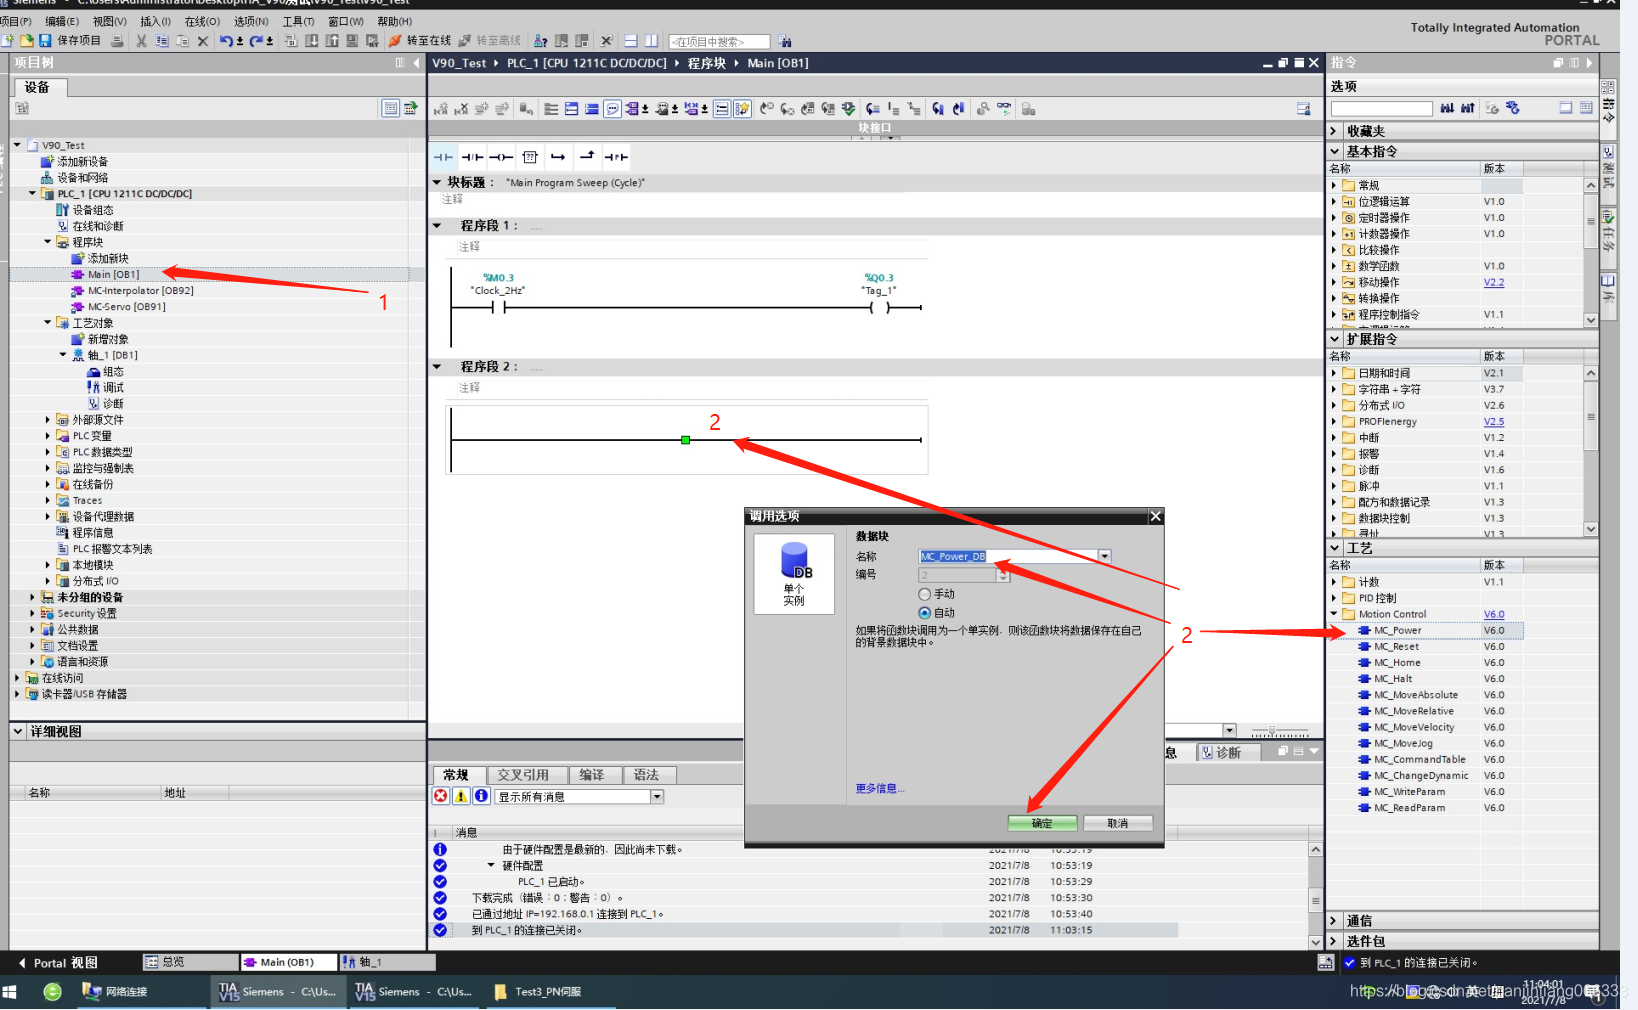Toggle warning messages filter icon

coord(461,796)
